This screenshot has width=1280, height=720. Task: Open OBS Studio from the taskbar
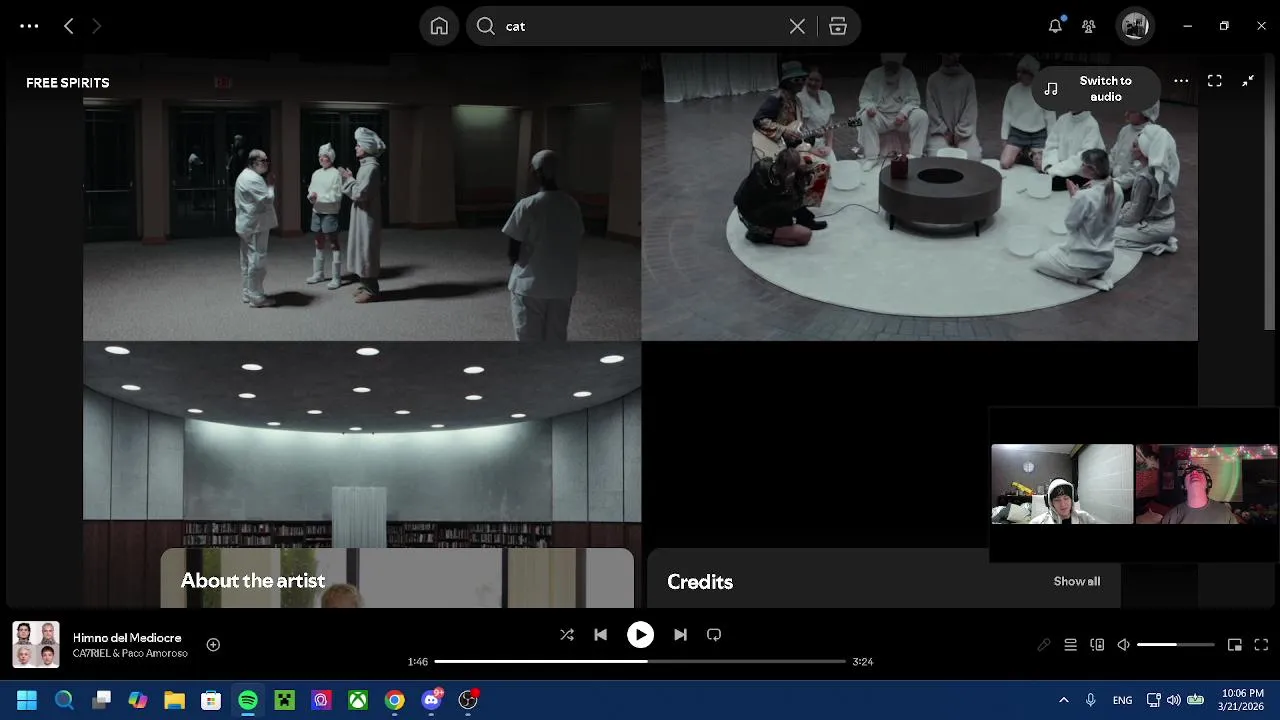coord(468,700)
